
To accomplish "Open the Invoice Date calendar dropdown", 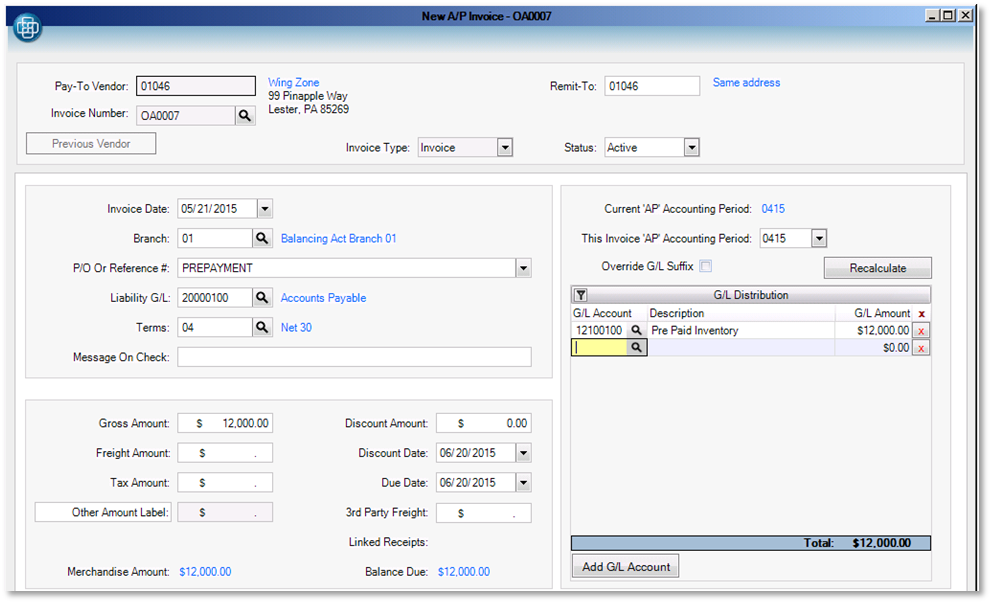I will [263, 208].
